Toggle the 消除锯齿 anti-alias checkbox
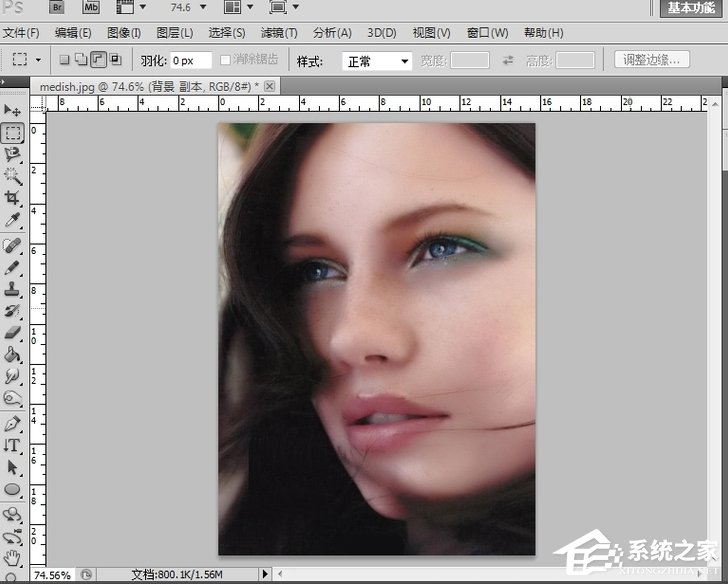Viewport: 728px width, 584px height. 225,60
